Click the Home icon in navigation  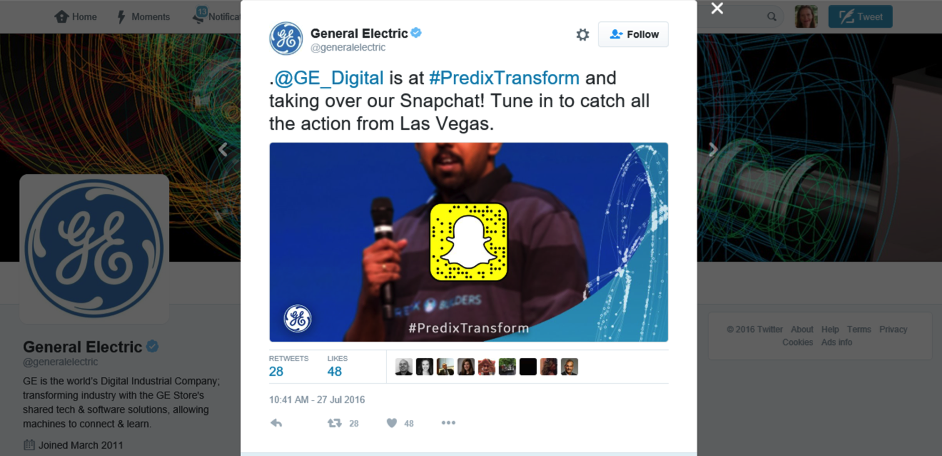coord(61,17)
